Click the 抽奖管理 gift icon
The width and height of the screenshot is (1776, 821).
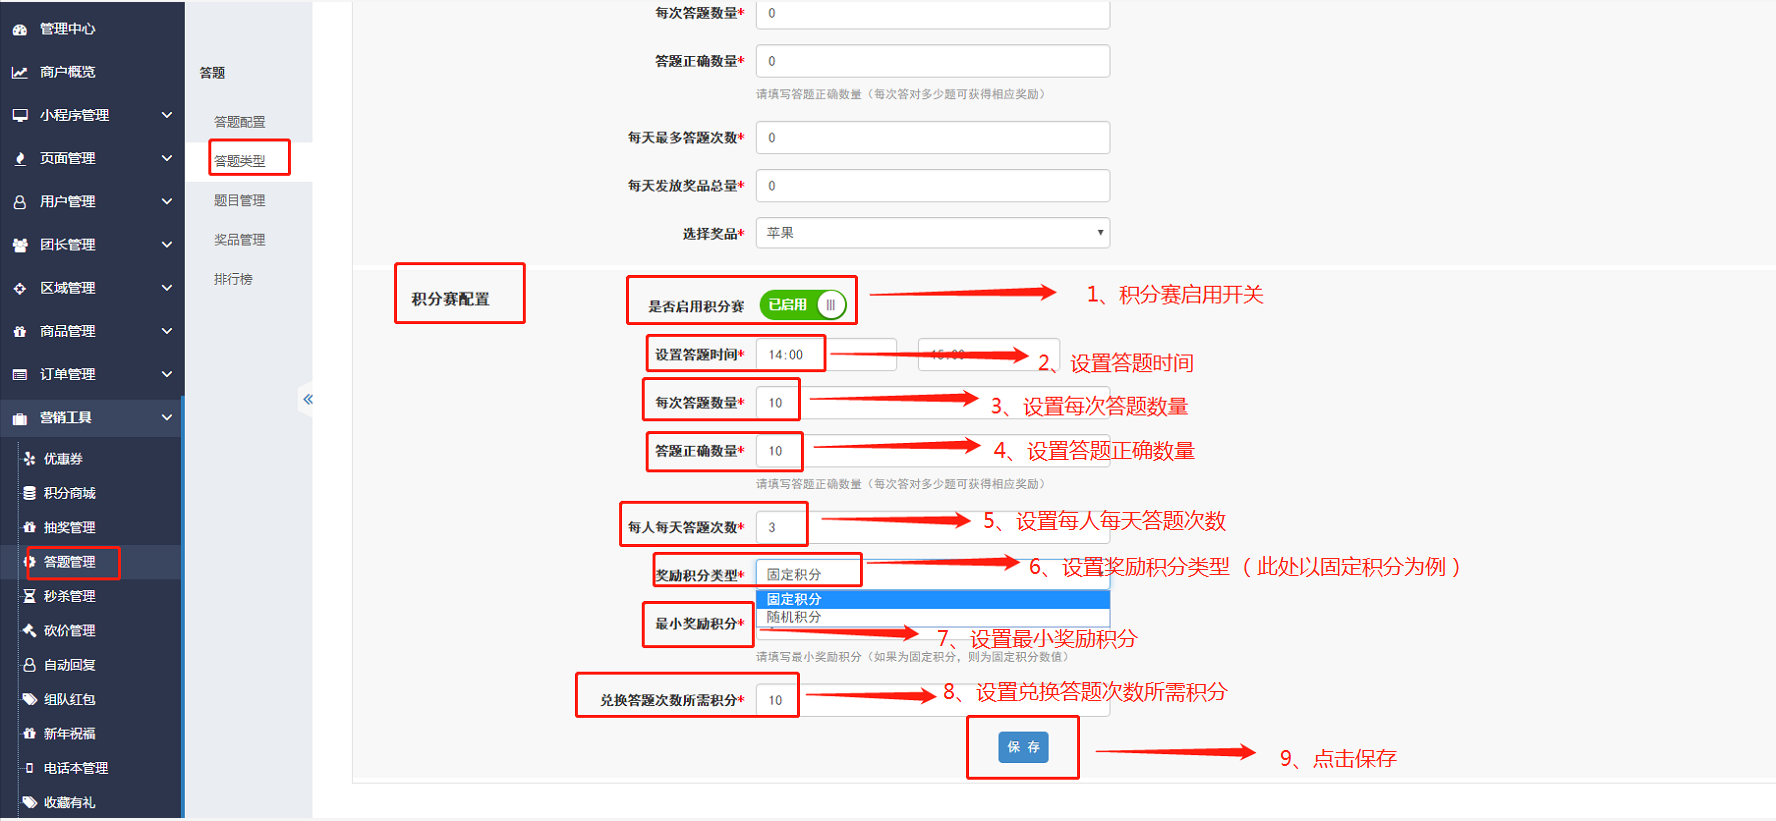(x=30, y=527)
